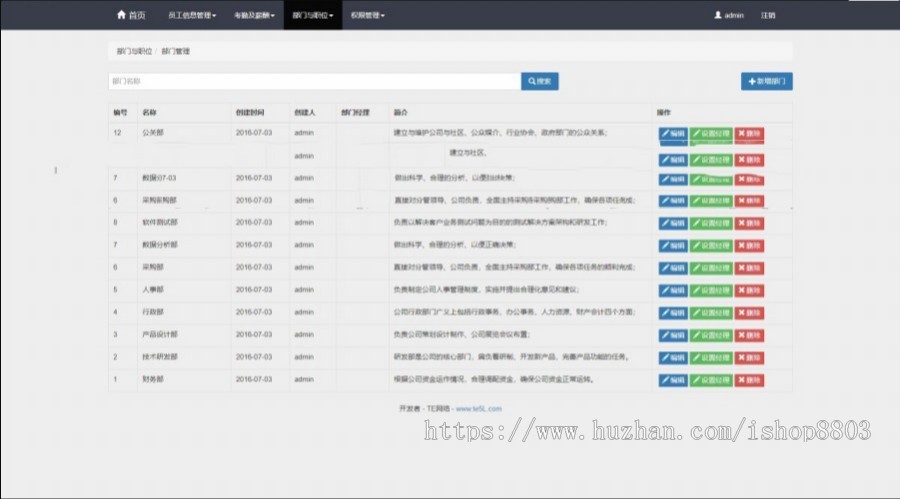Click 部门与职位 in the breadcrumb

134,51
